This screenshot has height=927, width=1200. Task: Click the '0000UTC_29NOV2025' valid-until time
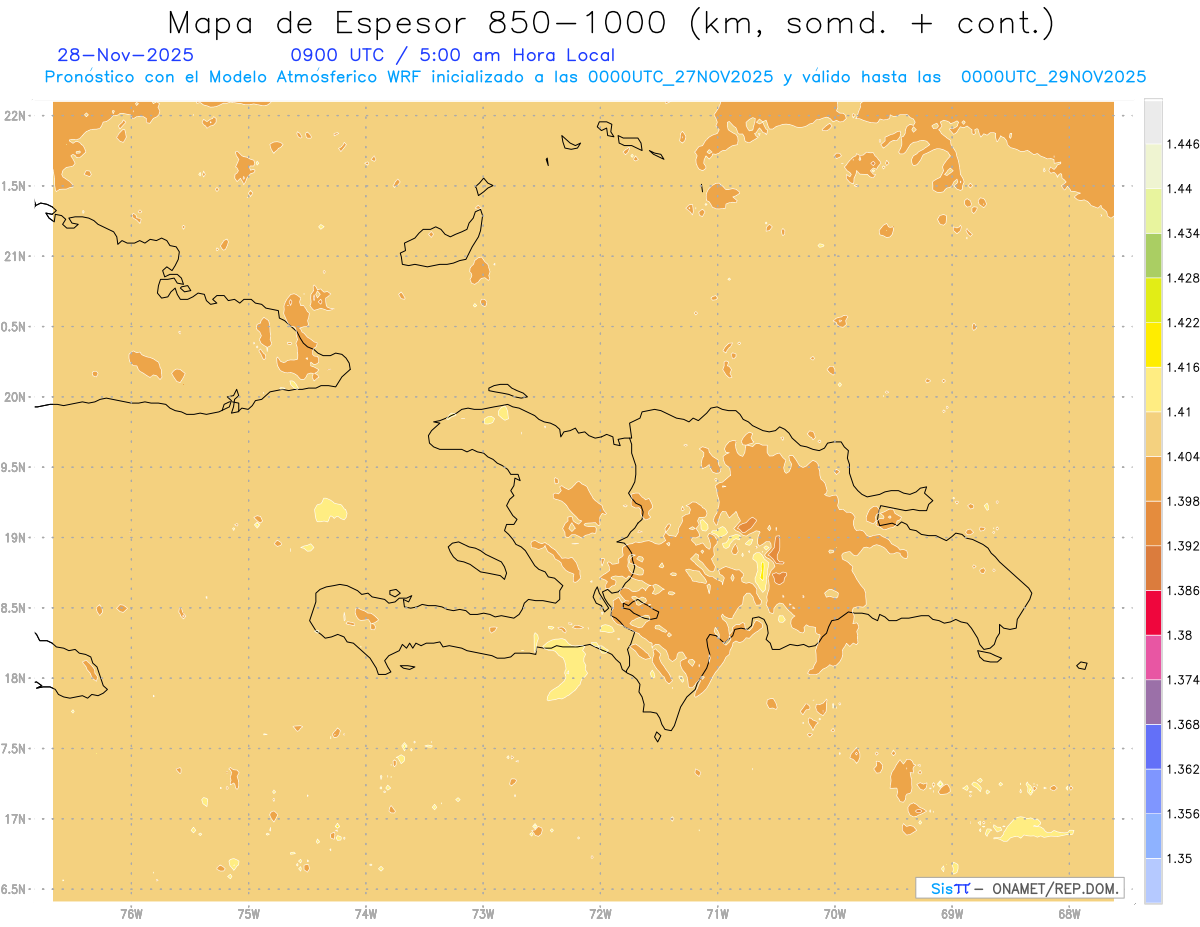(1053, 77)
